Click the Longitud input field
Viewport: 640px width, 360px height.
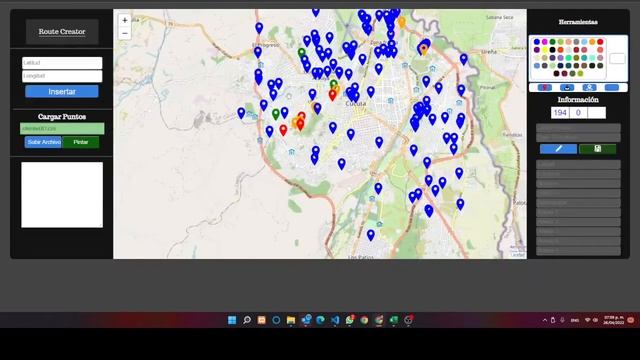point(62,76)
